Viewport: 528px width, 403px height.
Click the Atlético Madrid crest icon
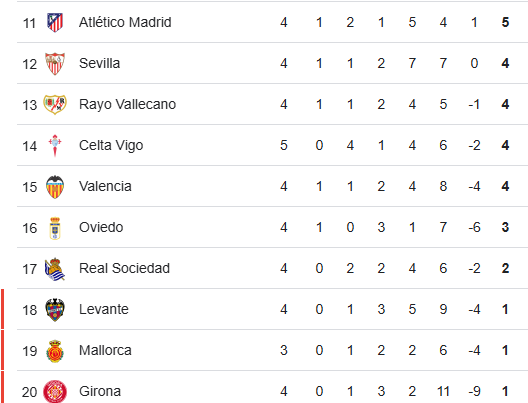pyautogui.click(x=55, y=23)
